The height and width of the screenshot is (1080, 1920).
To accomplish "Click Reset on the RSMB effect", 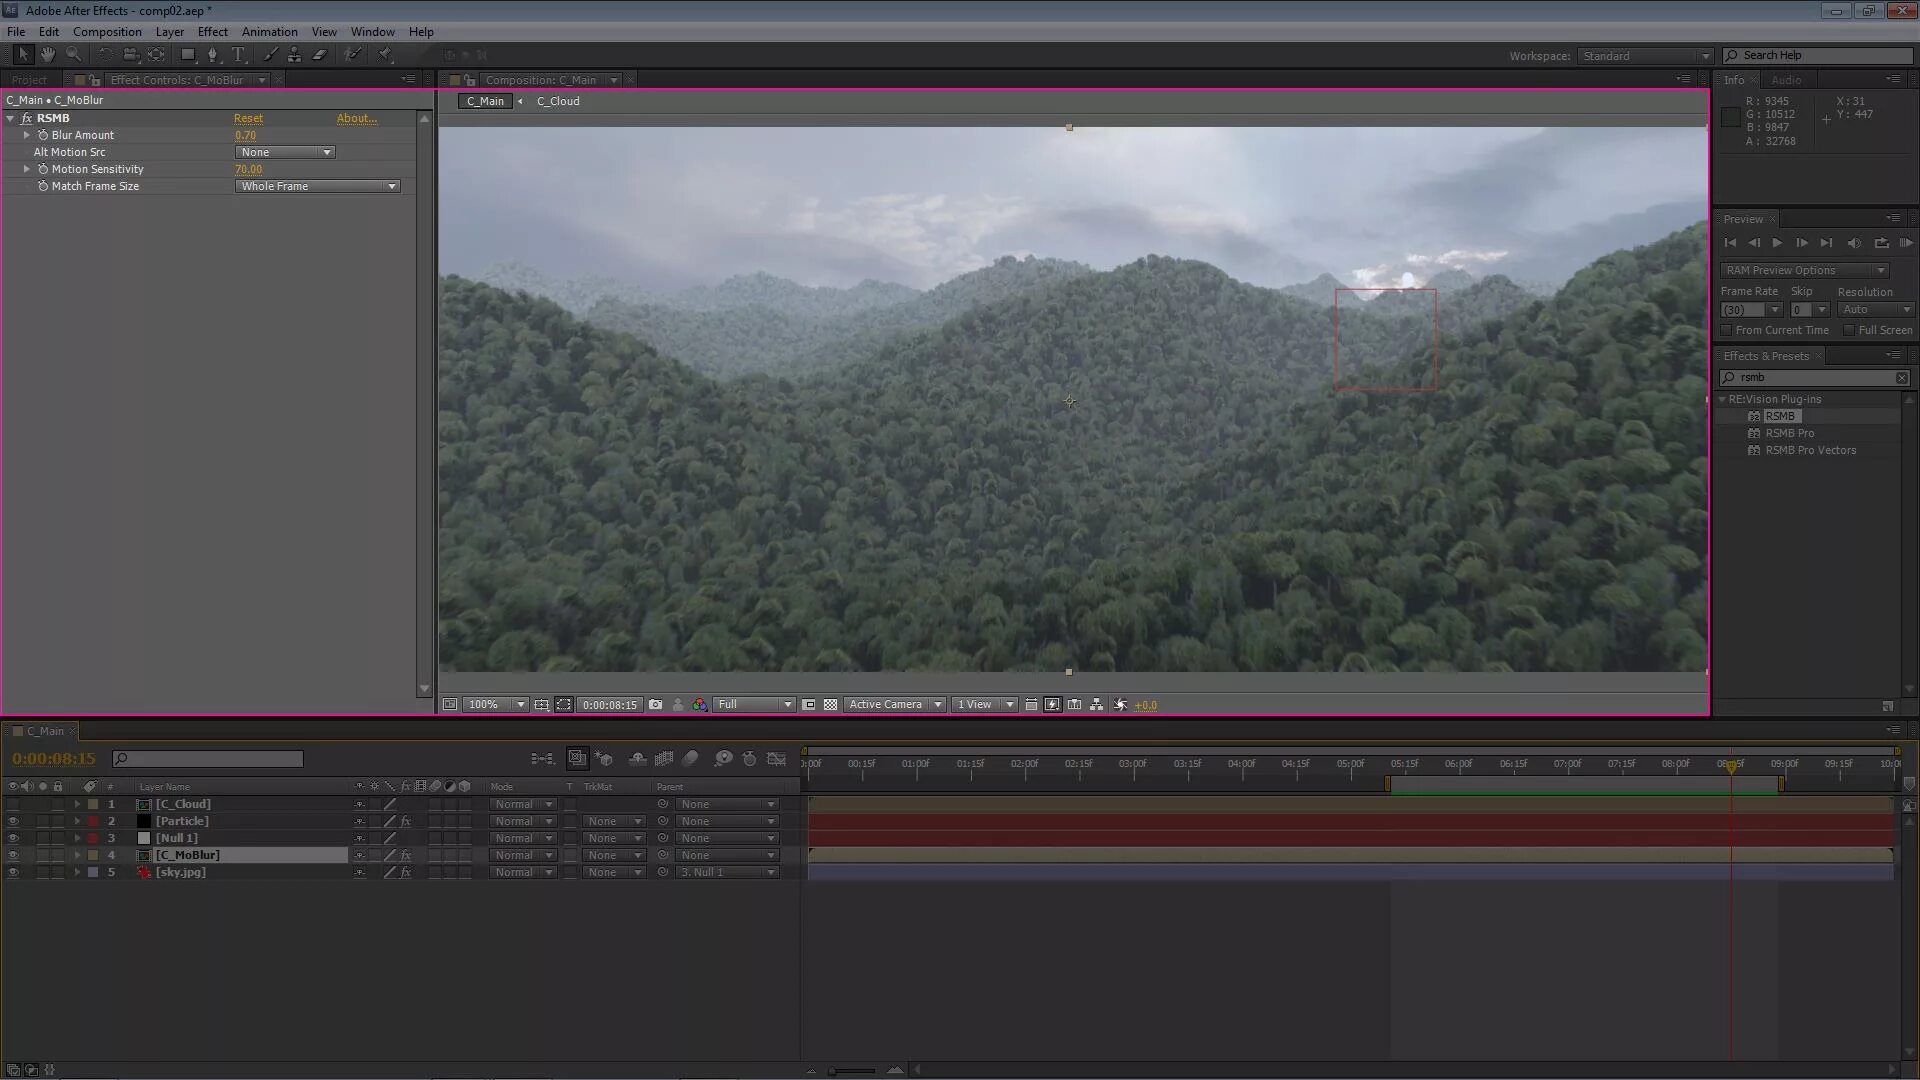I will point(248,118).
